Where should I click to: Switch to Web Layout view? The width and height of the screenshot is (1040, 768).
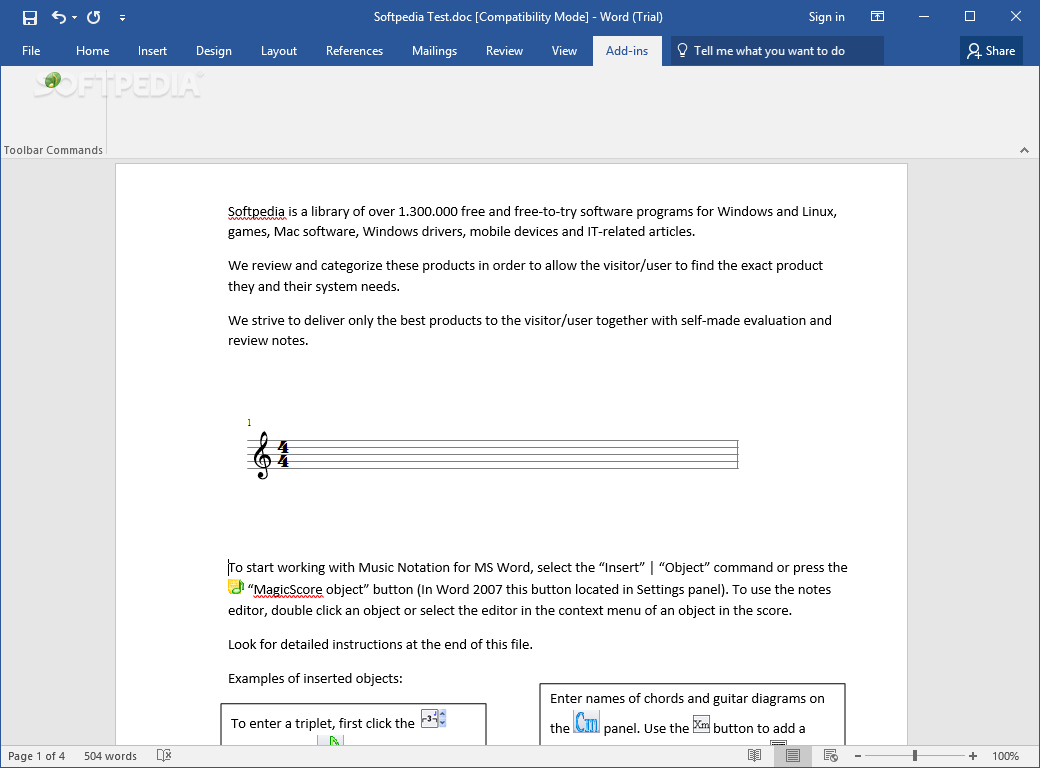(x=830, y=755)
